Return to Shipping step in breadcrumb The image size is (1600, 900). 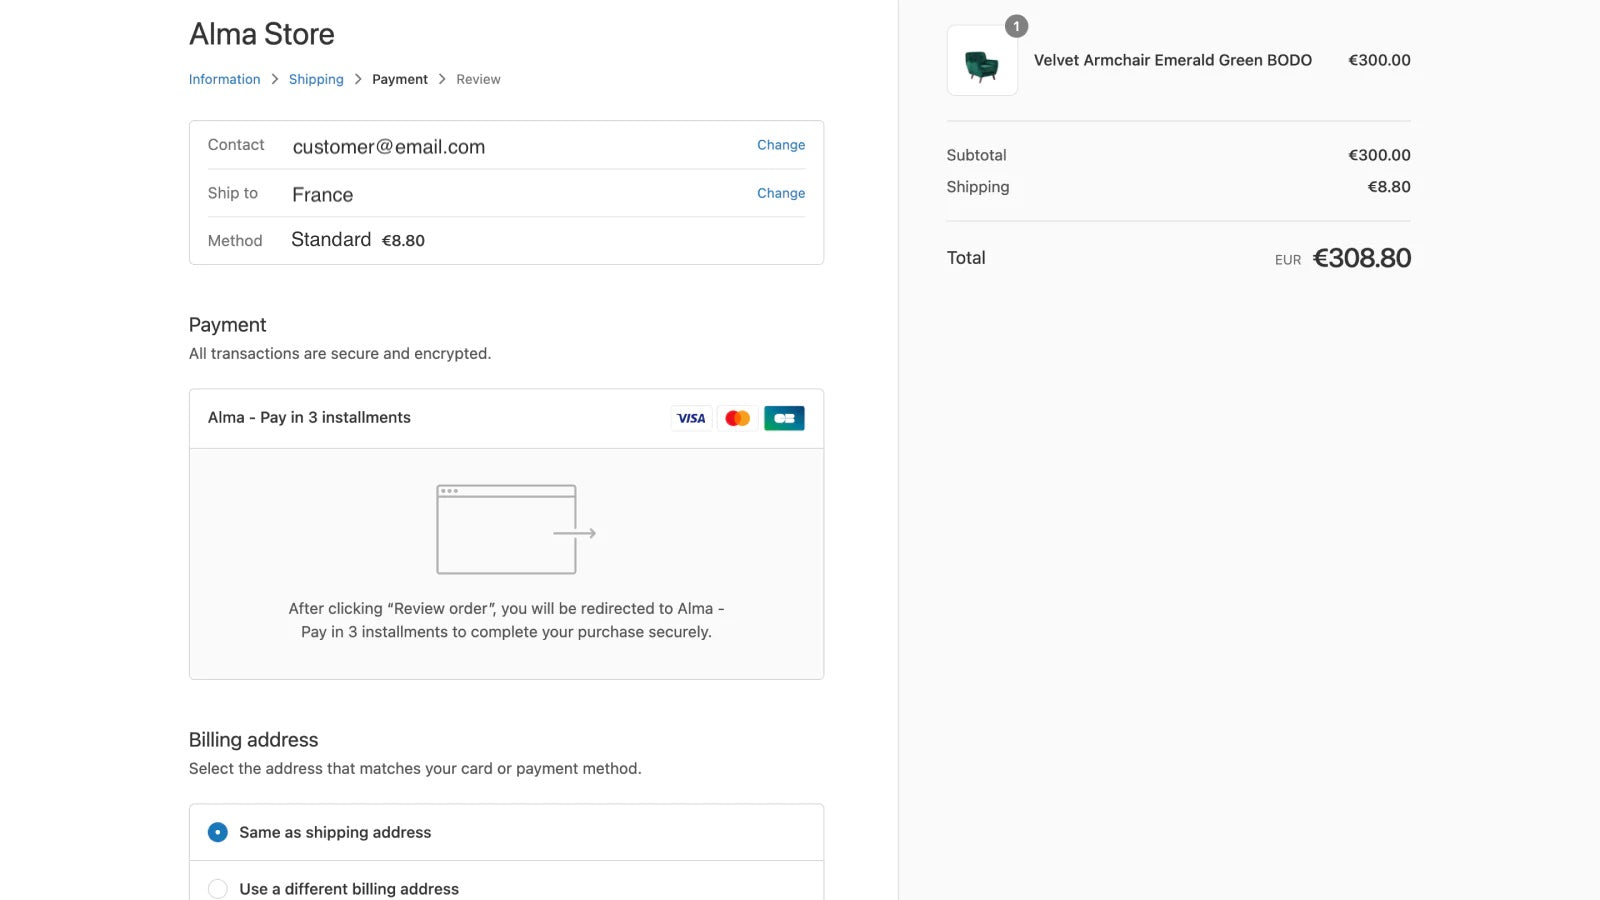coord(316,79)
